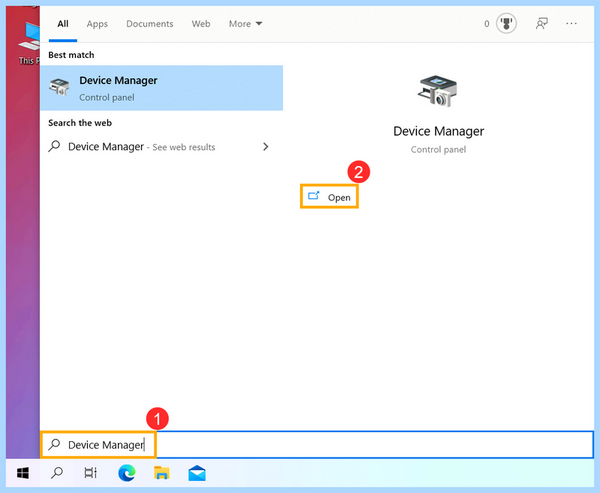The height and width of the screenshot is (493, 600).
Task: Switch to the Documents tab
Action: click(150, 24)
